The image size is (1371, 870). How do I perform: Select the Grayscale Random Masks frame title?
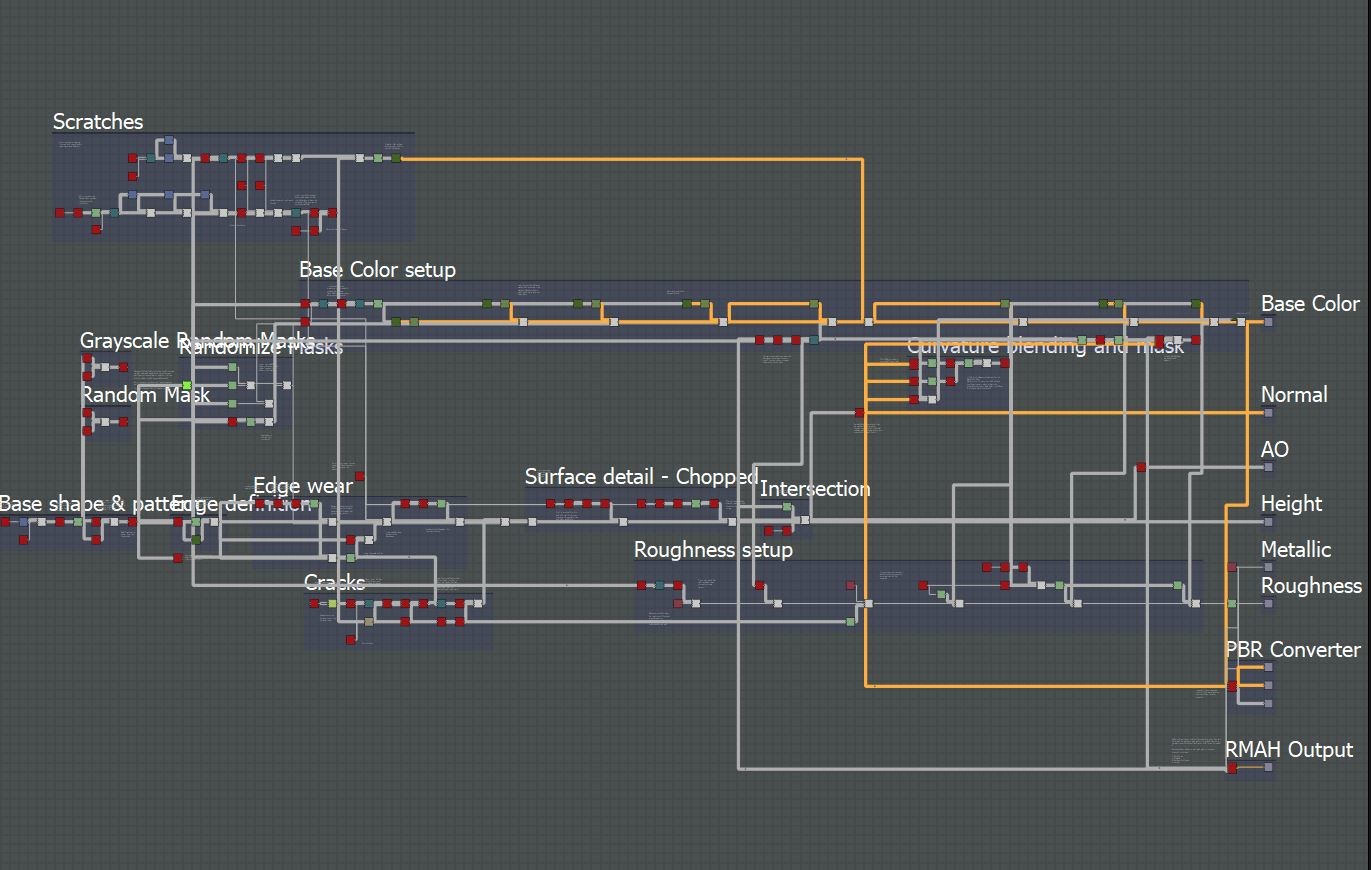(x=197, y=341)
